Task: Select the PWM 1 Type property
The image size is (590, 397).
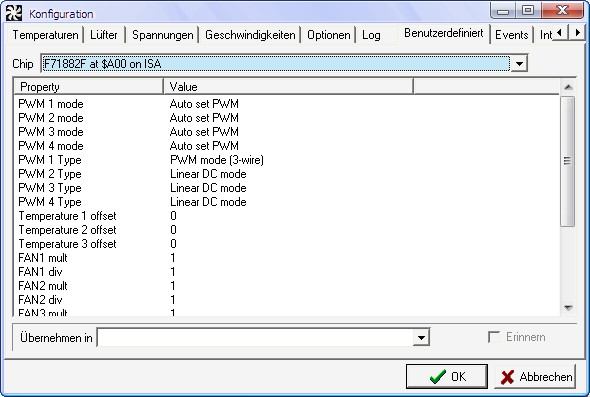Action: click(x=50, y=160)
